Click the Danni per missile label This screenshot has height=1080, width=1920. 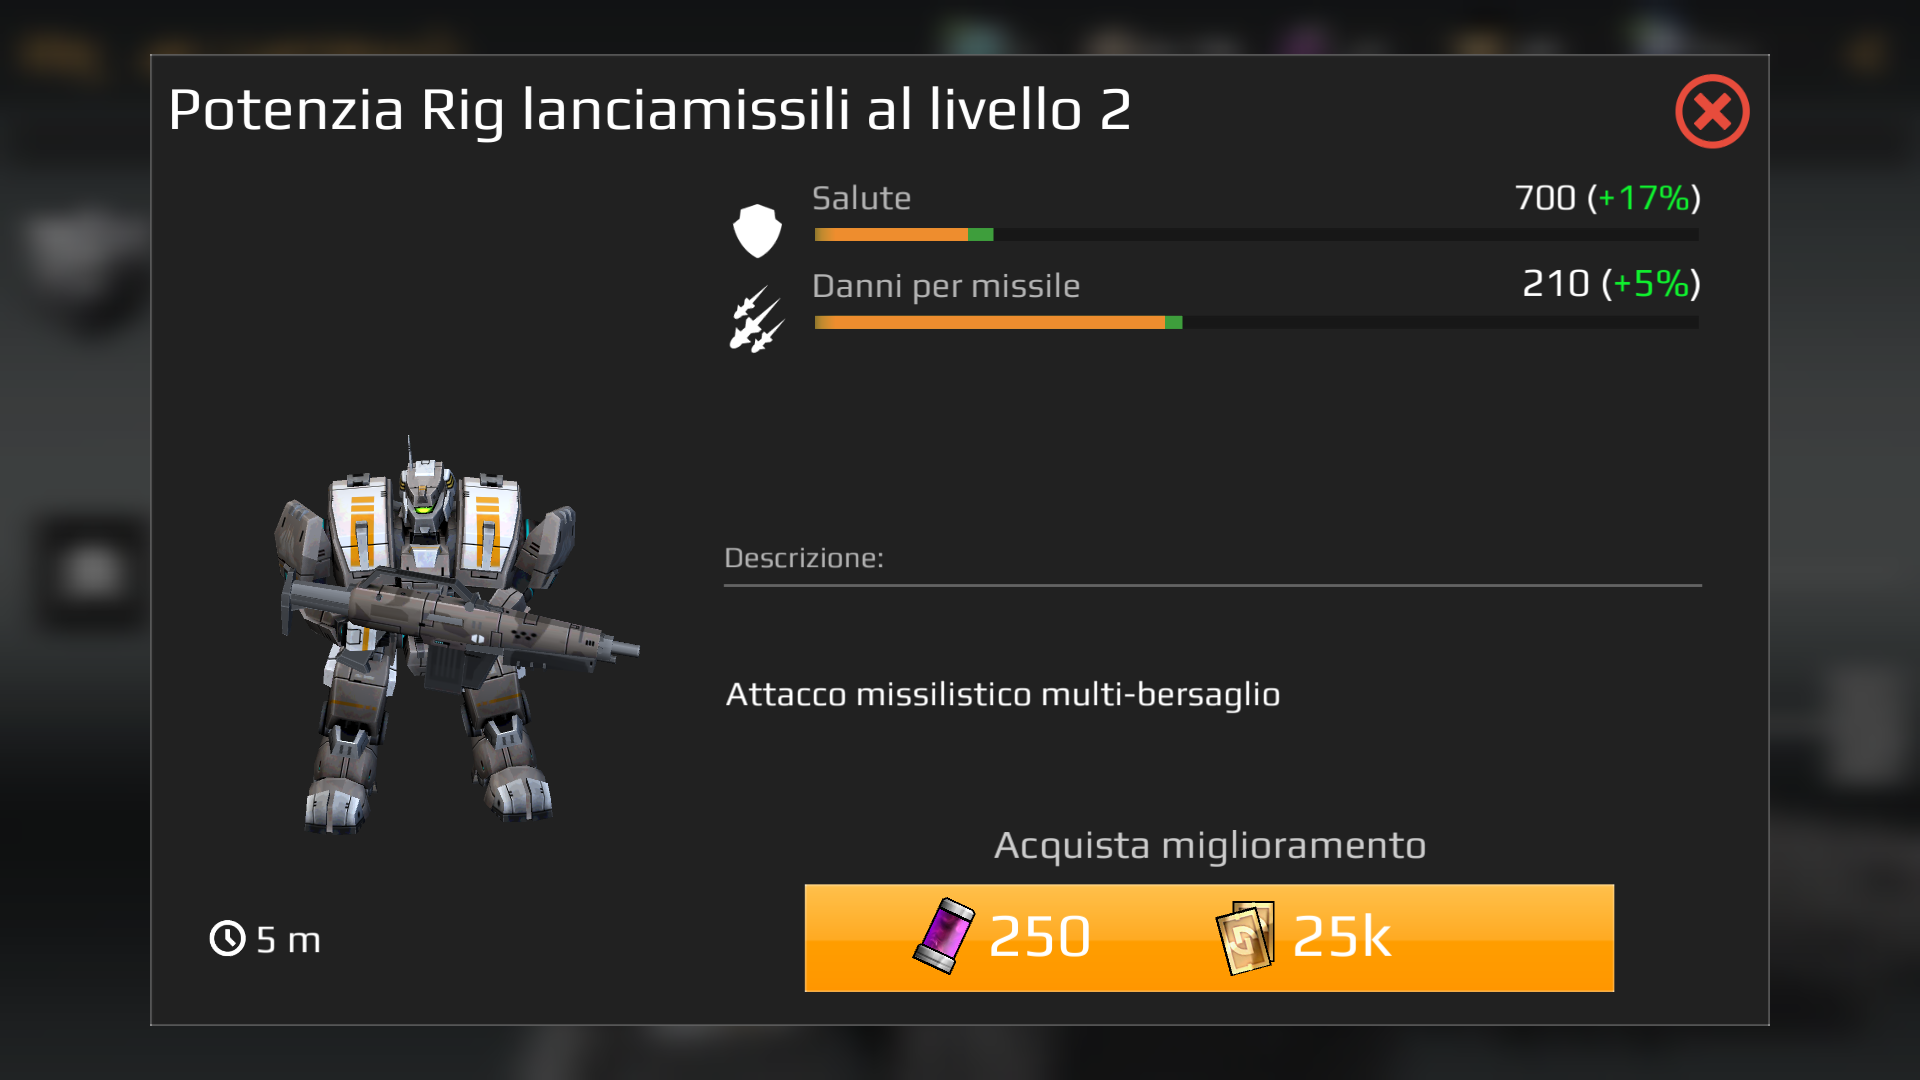click(x=946, y=287)
